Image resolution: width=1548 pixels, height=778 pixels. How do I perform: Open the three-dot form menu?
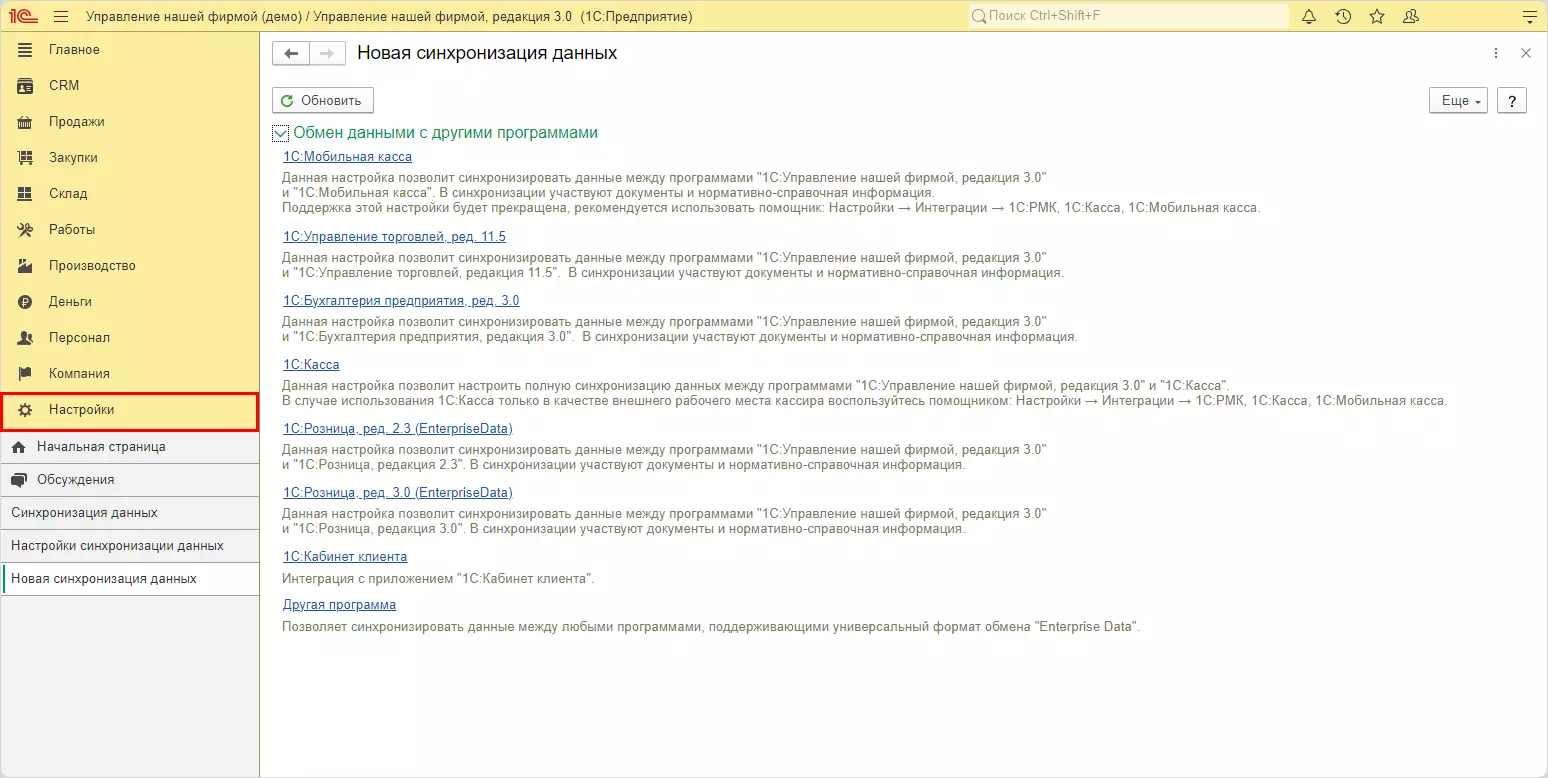tap(1496, 54)
